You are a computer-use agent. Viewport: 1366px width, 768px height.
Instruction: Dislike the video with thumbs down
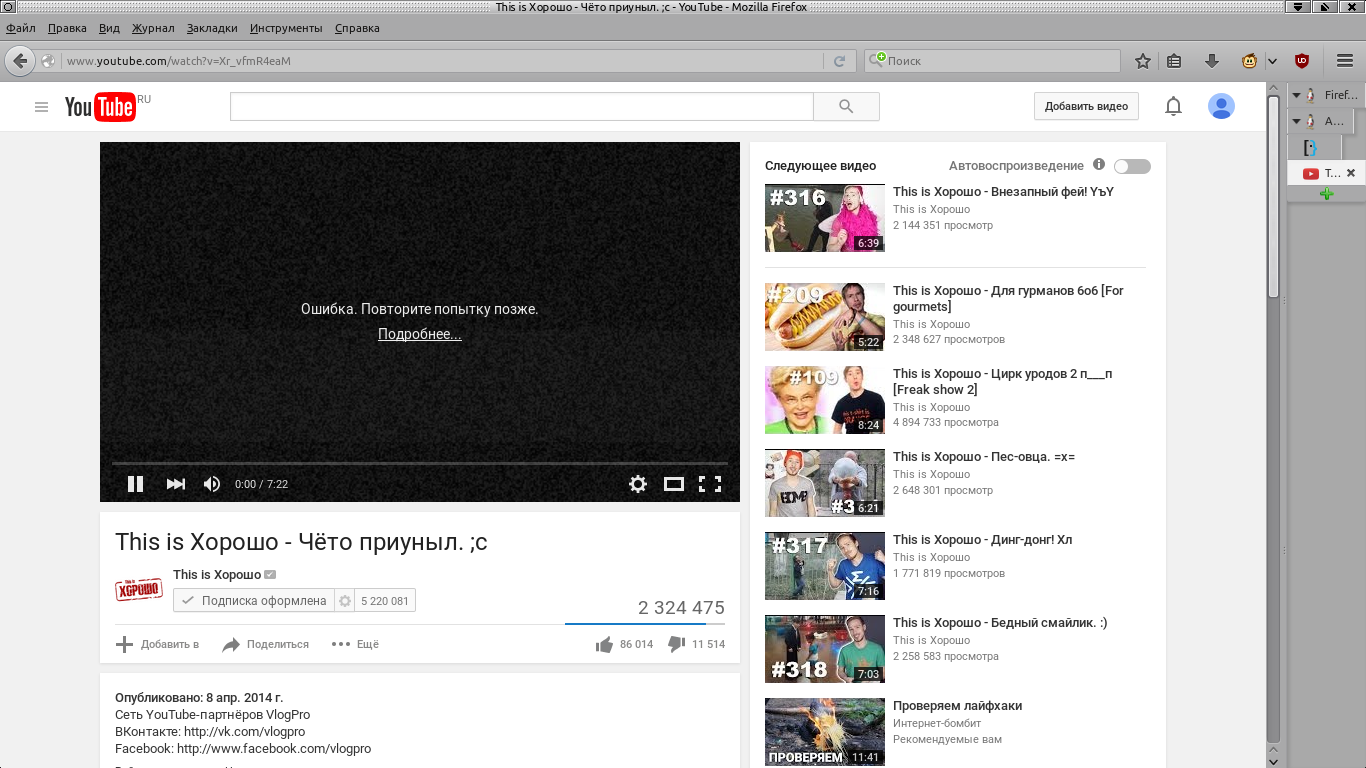coord(676,645)
